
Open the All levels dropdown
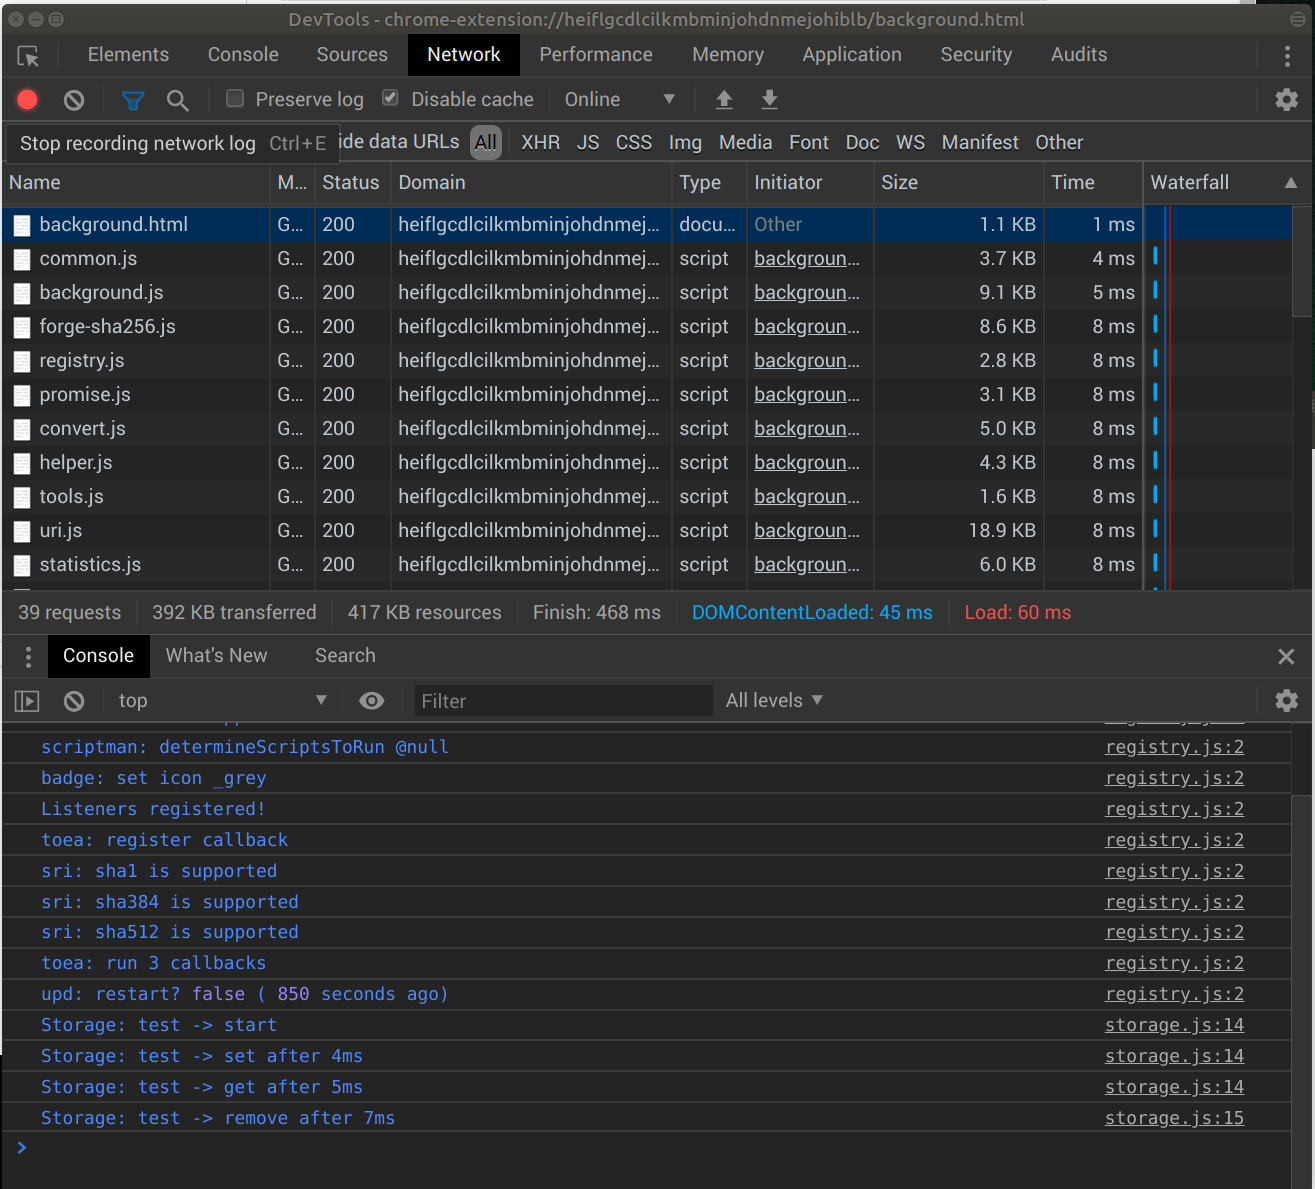click(772, 700)
